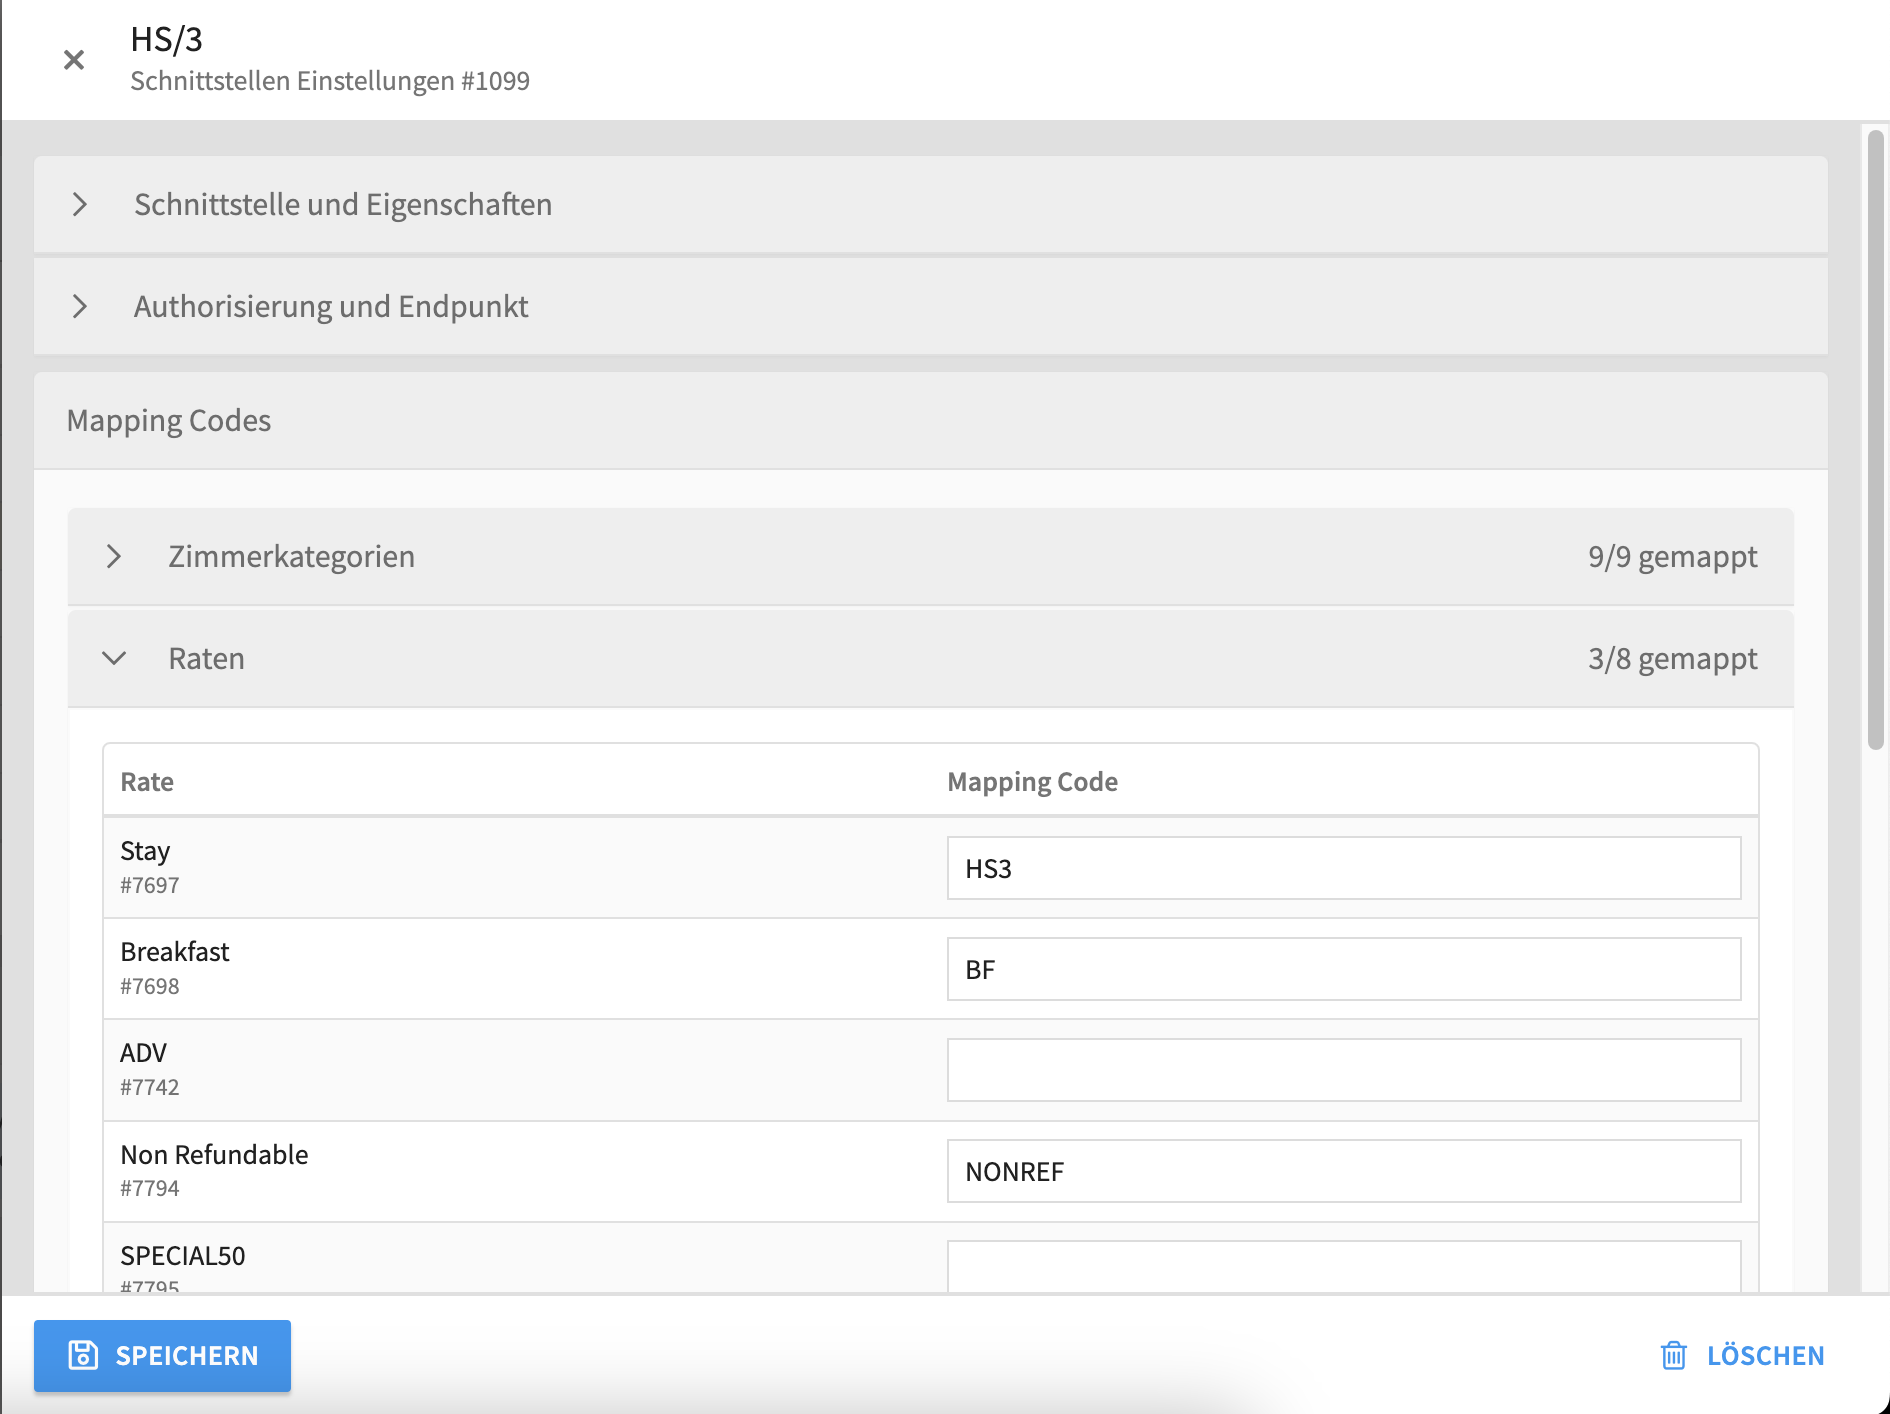Click the 'ADV' rate name
The height and width of the screenshot is (1414, 1890).
point(143,1052)
